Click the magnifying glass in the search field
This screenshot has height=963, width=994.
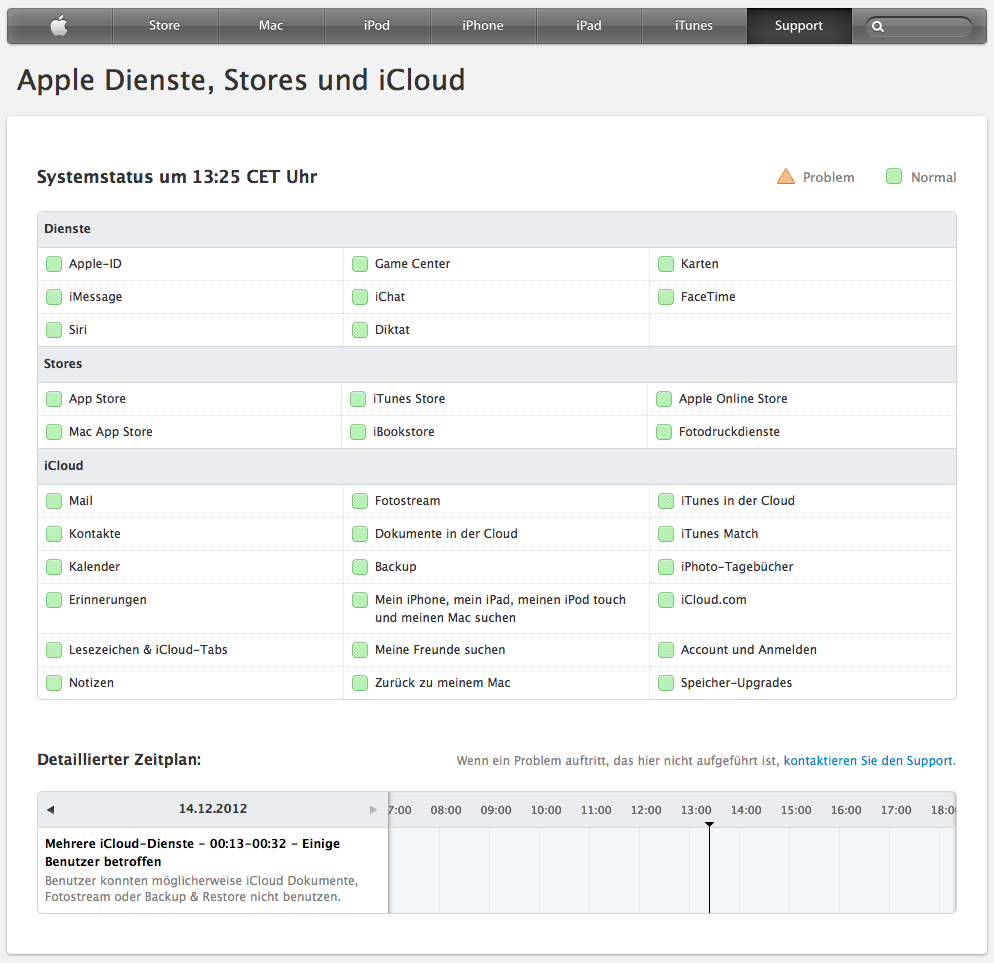click(878, 26)
